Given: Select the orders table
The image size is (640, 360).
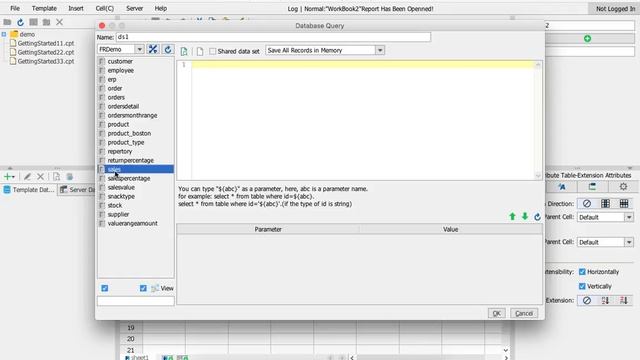Looking at the screenshot, I should click(116, 97).
